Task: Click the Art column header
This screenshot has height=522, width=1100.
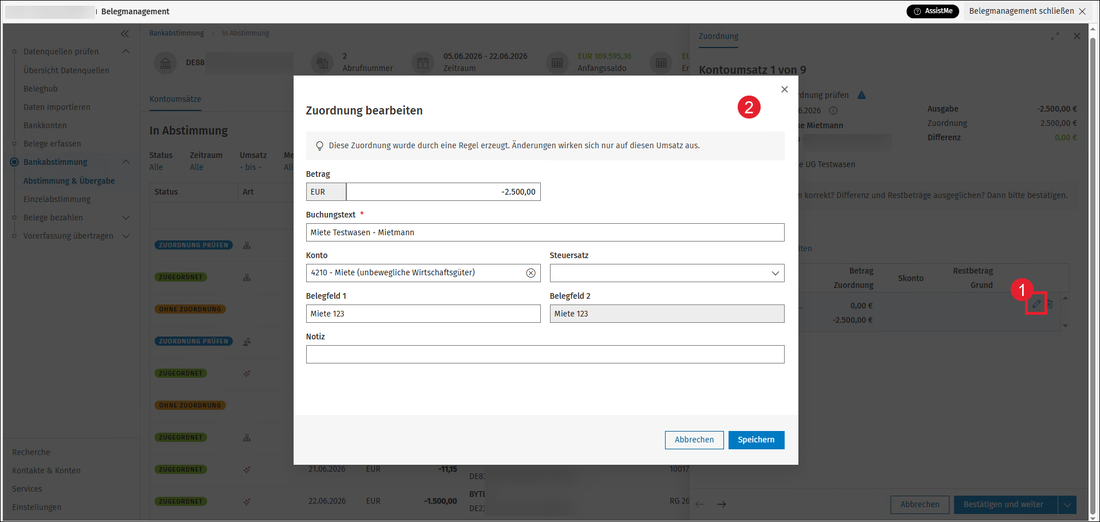Action: pos(248,192)
